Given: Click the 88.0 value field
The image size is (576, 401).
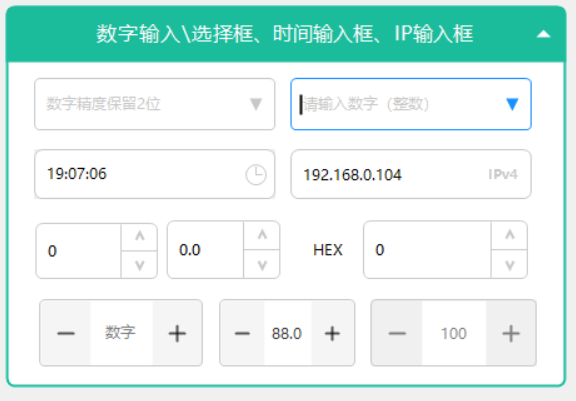Looking at the screenshot, I should click(288, 333).
